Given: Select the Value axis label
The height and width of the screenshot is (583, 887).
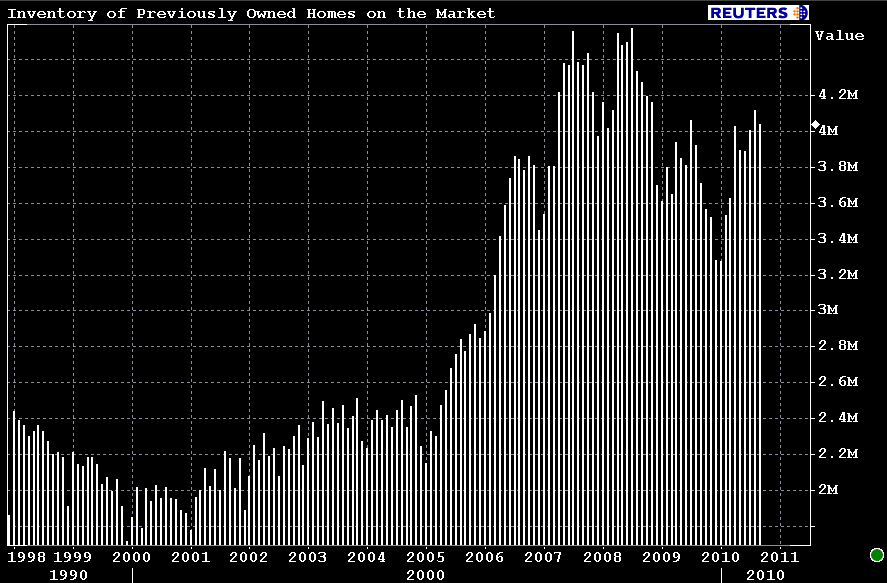Looking at the screenshot, I should click(839, 36).
